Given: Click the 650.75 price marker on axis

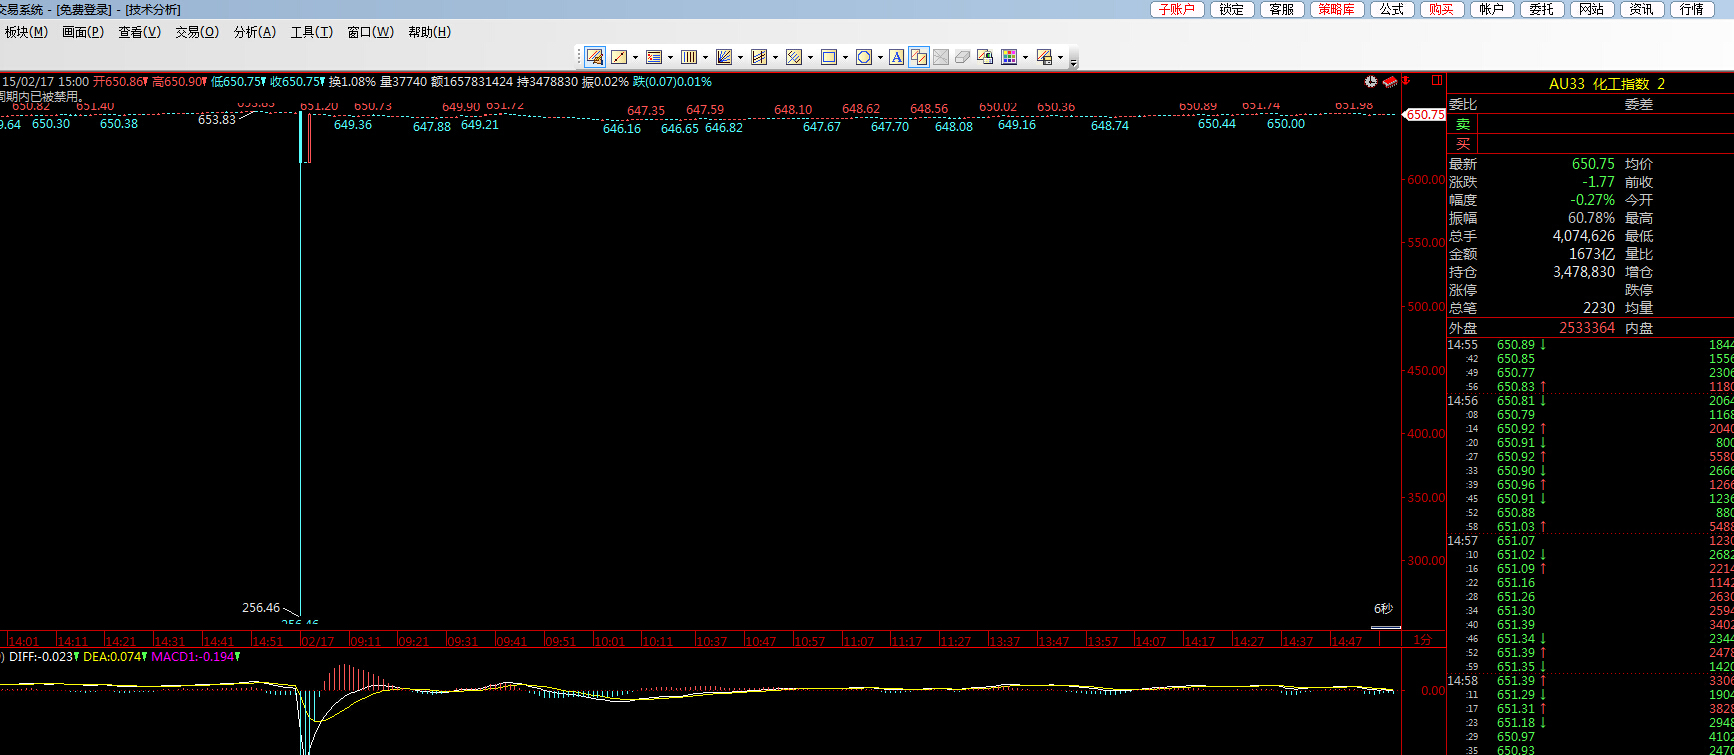Looking at the screenshot, I should coord(1425,115).
